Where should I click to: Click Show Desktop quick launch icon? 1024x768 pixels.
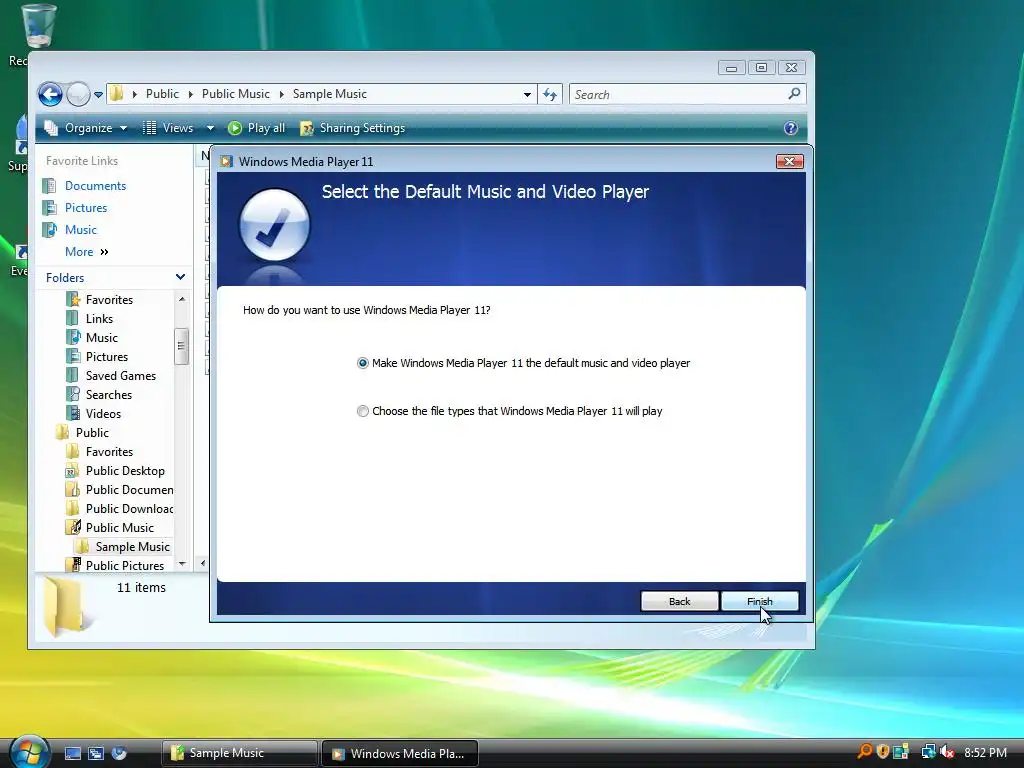click(72, 754)
